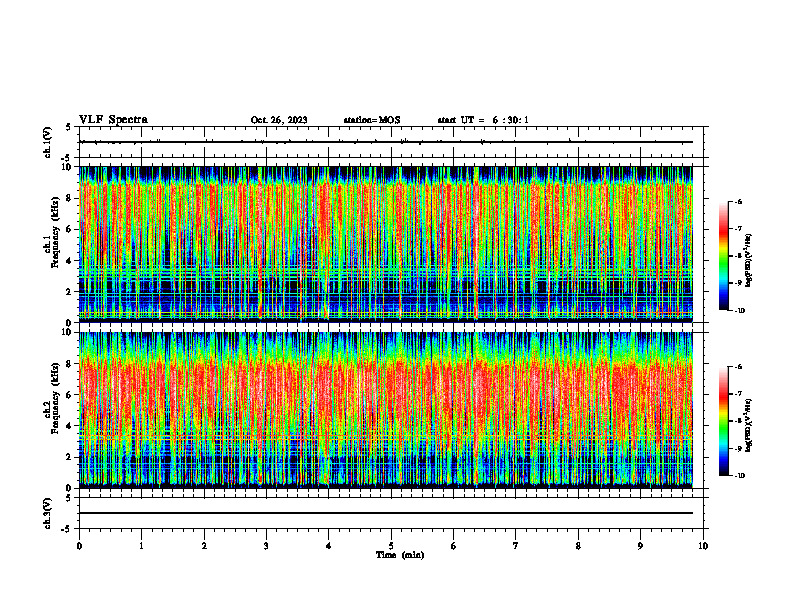The height and width of the screenshot is (612, 792).
Task: Click the "-6" tick on ch.1 colorbar
Action: click(738, 201)
